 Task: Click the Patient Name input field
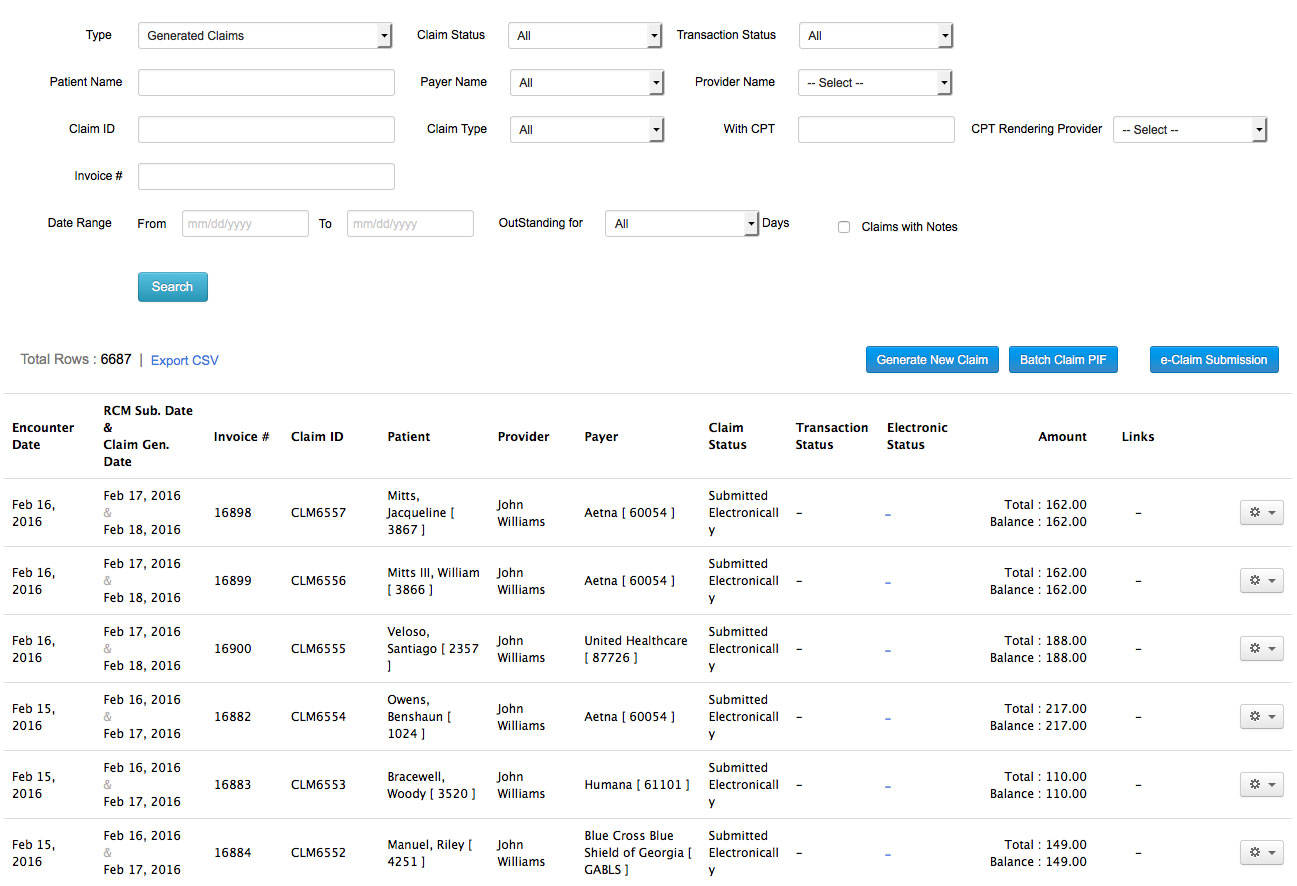click(266, 83)
